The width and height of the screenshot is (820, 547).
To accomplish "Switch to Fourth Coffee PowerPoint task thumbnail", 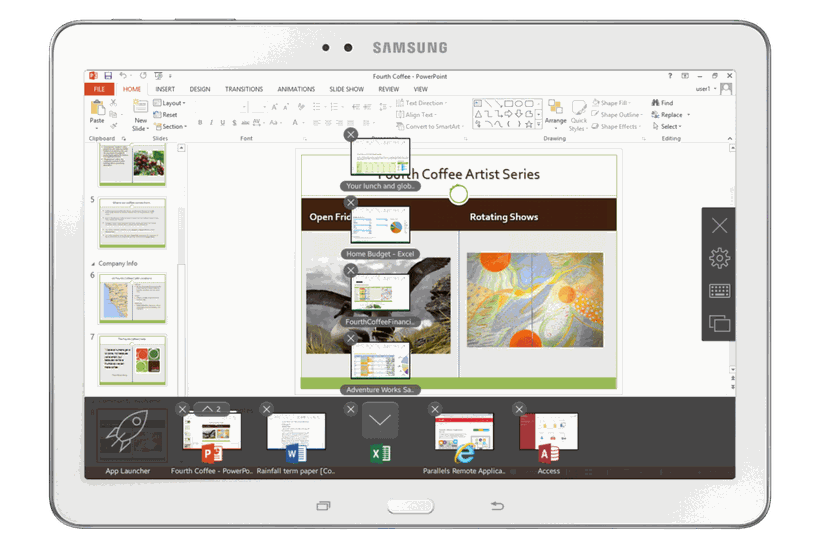I will click(211, 432).
